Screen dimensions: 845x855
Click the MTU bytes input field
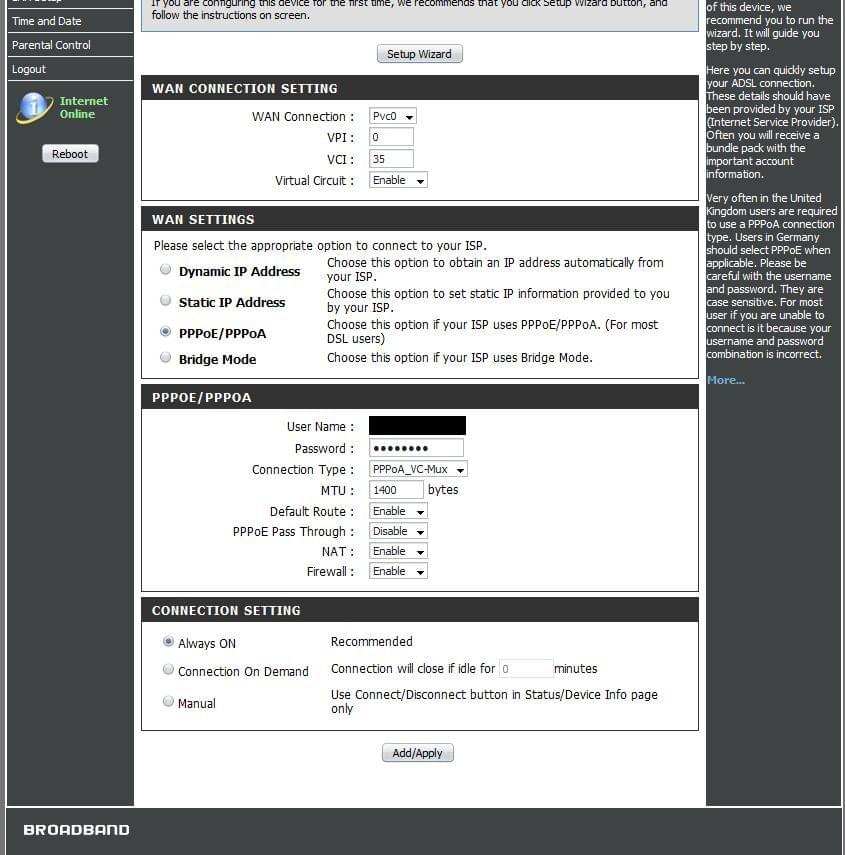(x=396, y=490)
